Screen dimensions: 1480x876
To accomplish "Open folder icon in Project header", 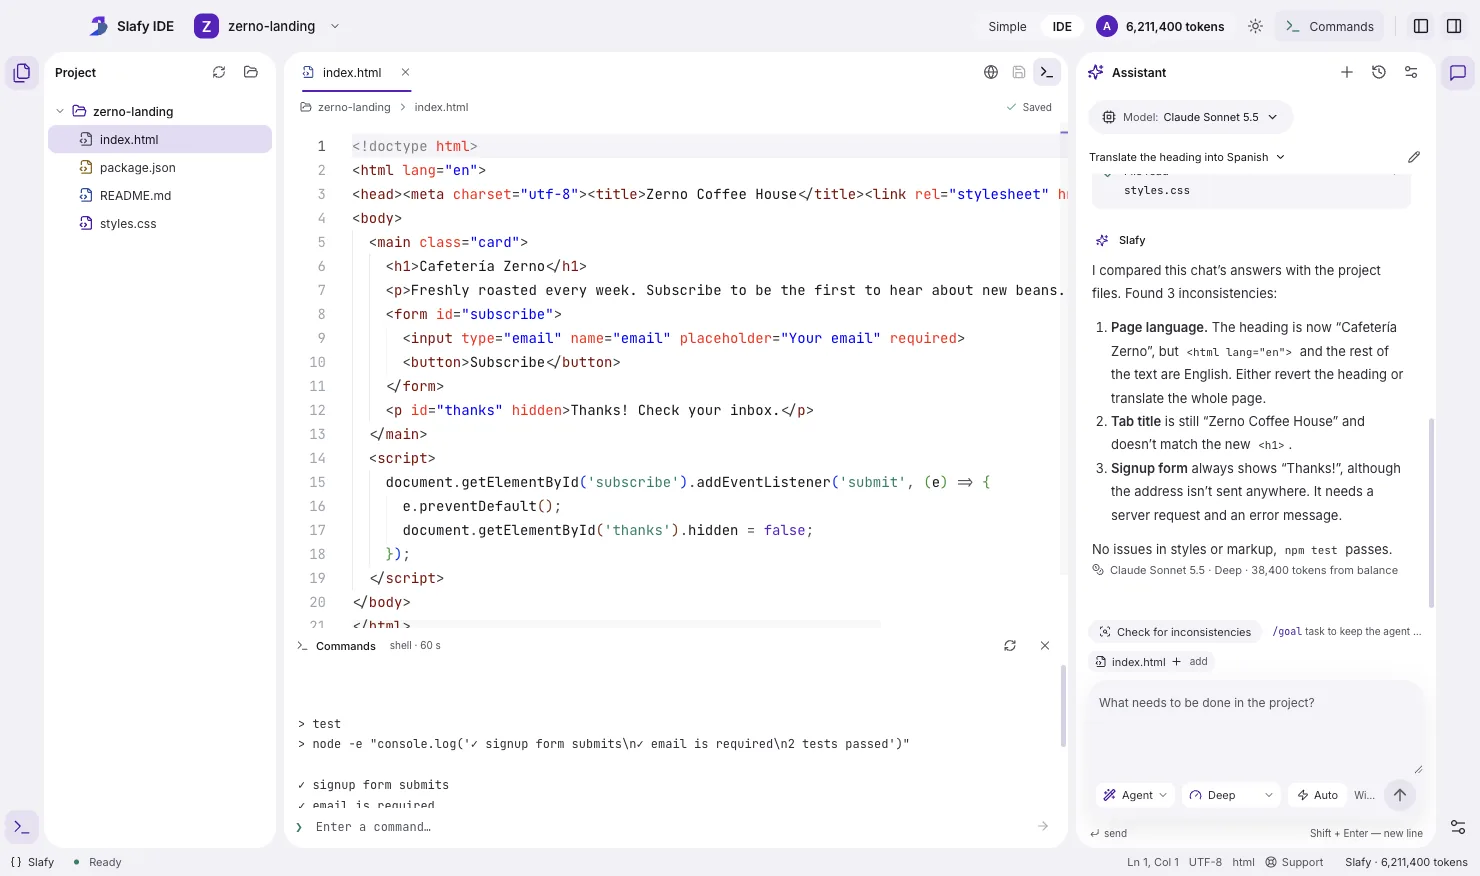I will pyautogui.click(x=251, y=72).
